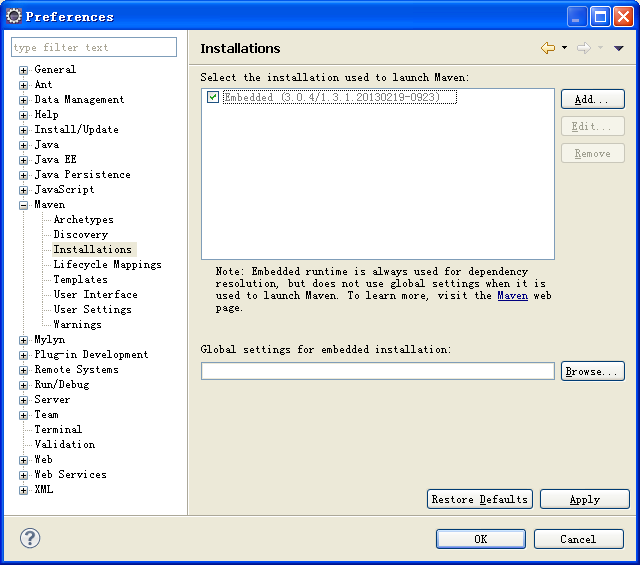640x565 pixels.
Task: Expand the Web Services node
Action: (x=23, y=475)
